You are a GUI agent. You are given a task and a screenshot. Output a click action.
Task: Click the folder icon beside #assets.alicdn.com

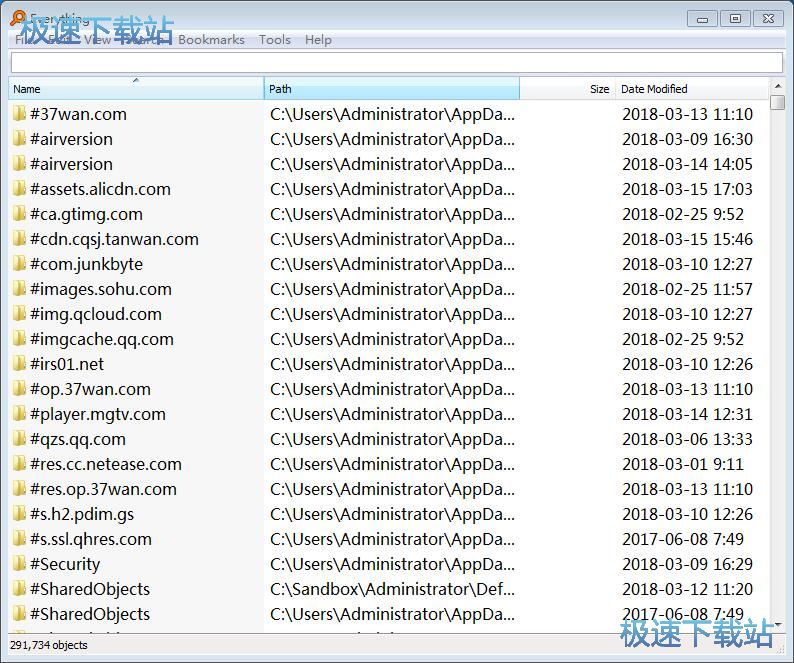(x=19, y=188)
